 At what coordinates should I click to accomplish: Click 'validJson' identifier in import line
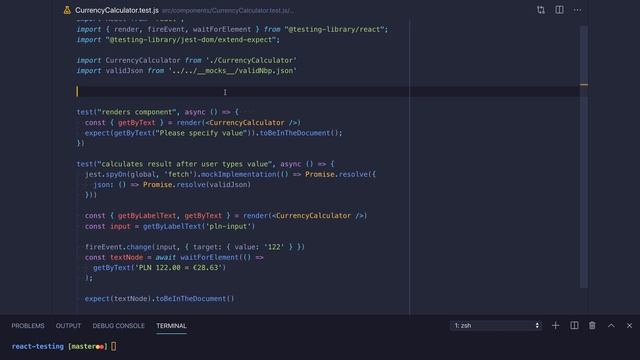tap(124, 71)
